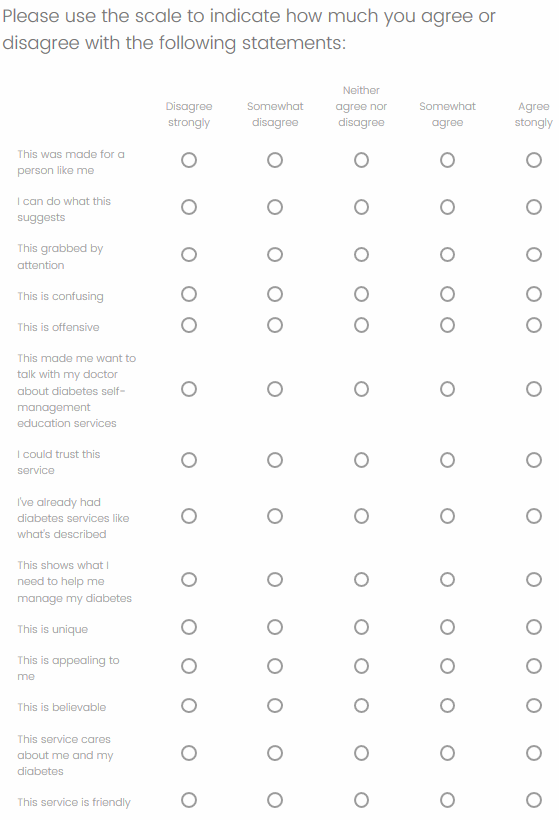
Task: Select Disagree strongly for 'This was made for a person like me'
Action: tap(189, 160)
